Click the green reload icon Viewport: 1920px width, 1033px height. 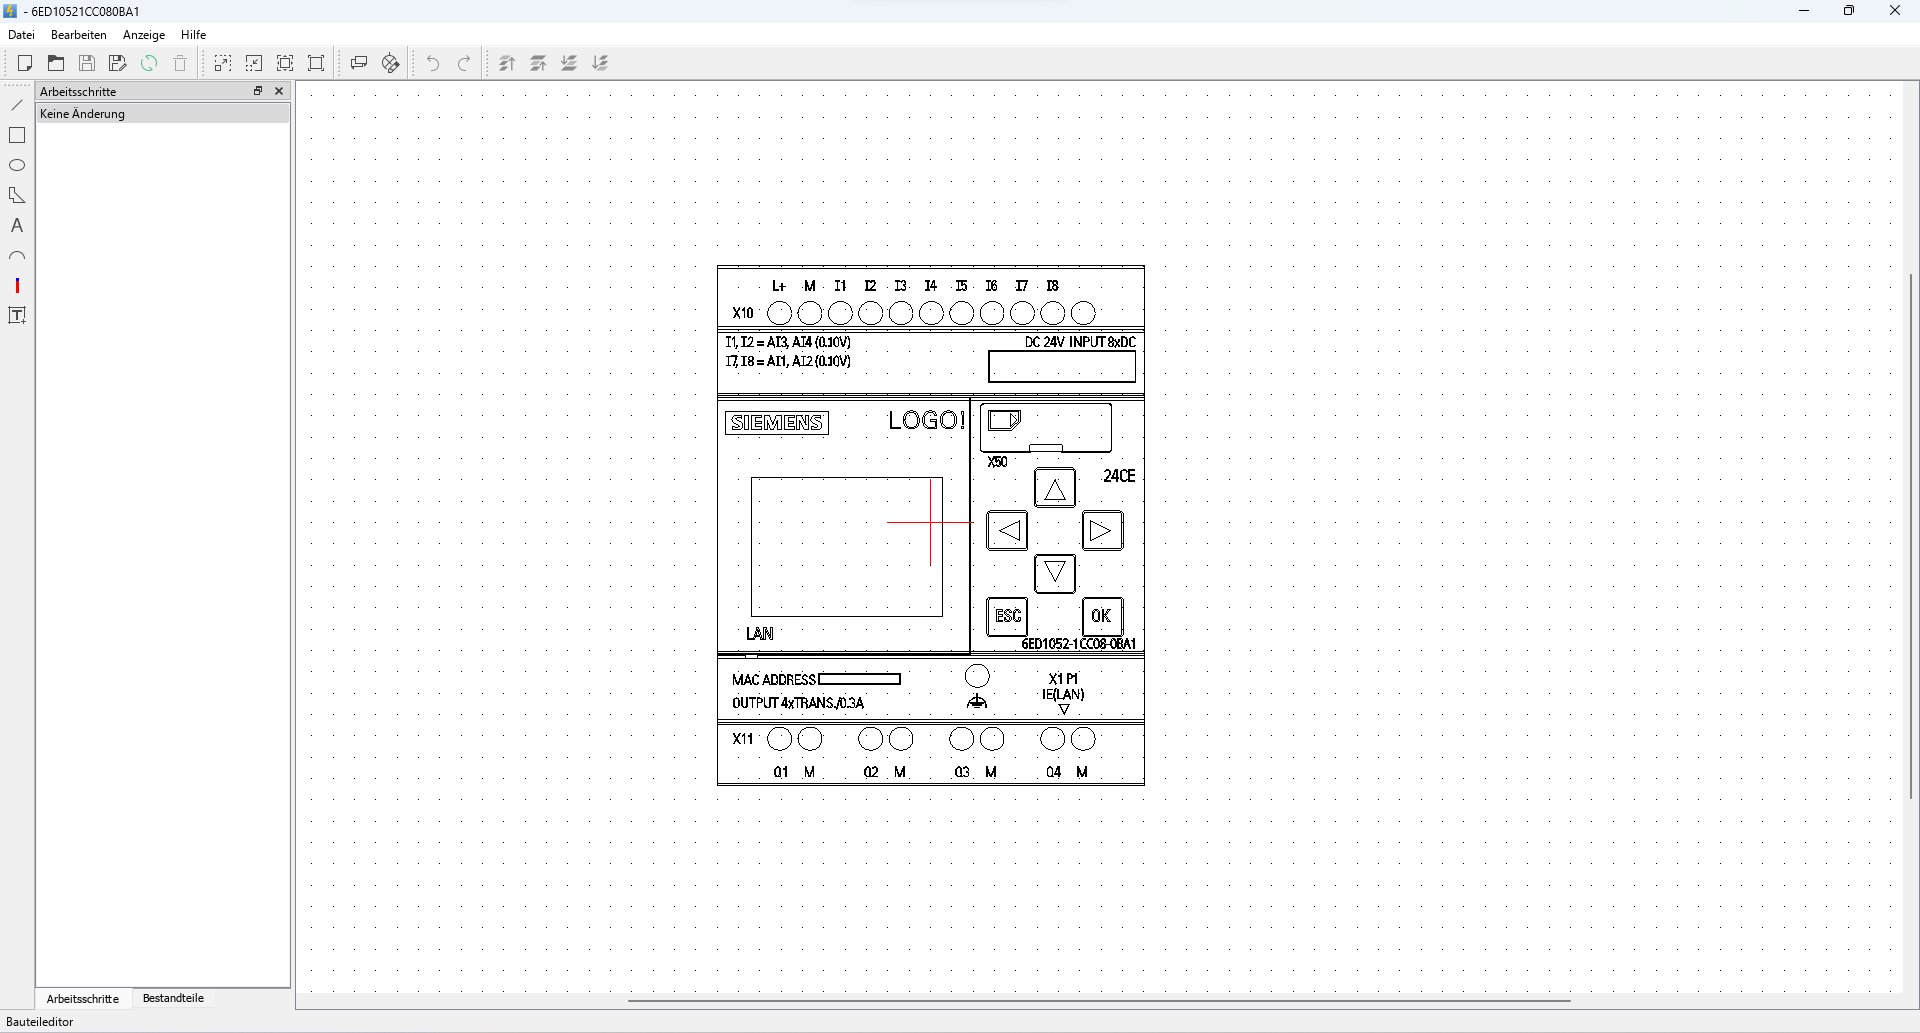point(149,63)
